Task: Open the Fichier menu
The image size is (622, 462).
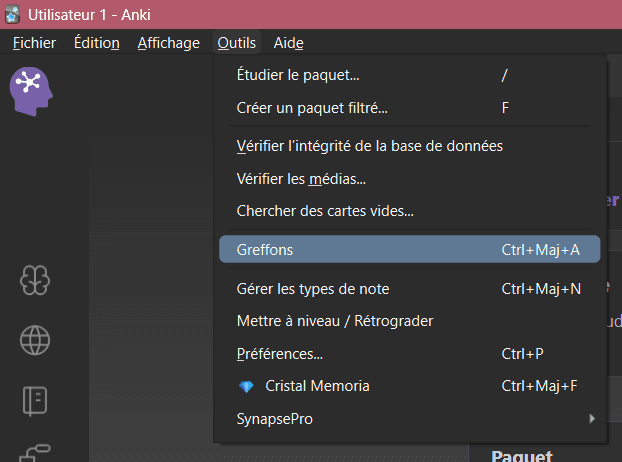Action: click(x=34, y=42)
